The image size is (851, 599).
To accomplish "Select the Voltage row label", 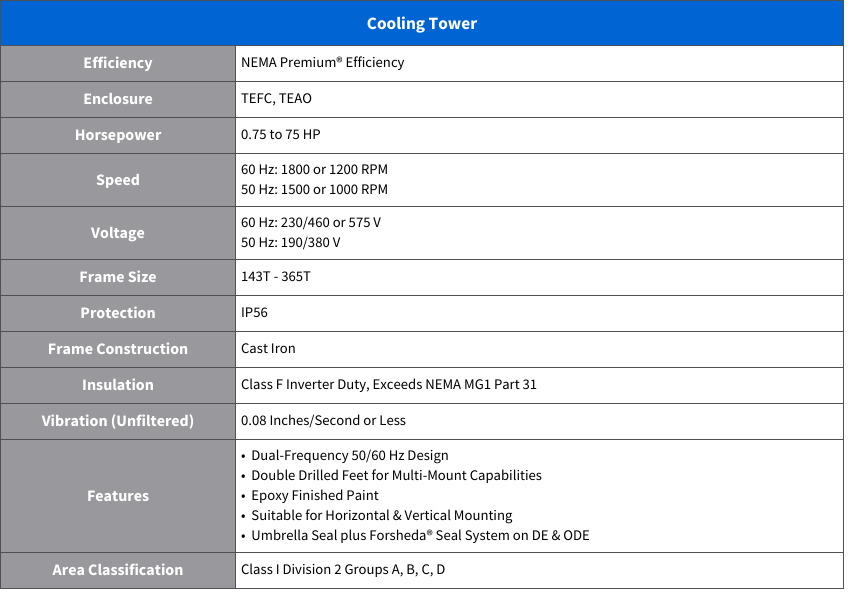I will click(118, 233).
